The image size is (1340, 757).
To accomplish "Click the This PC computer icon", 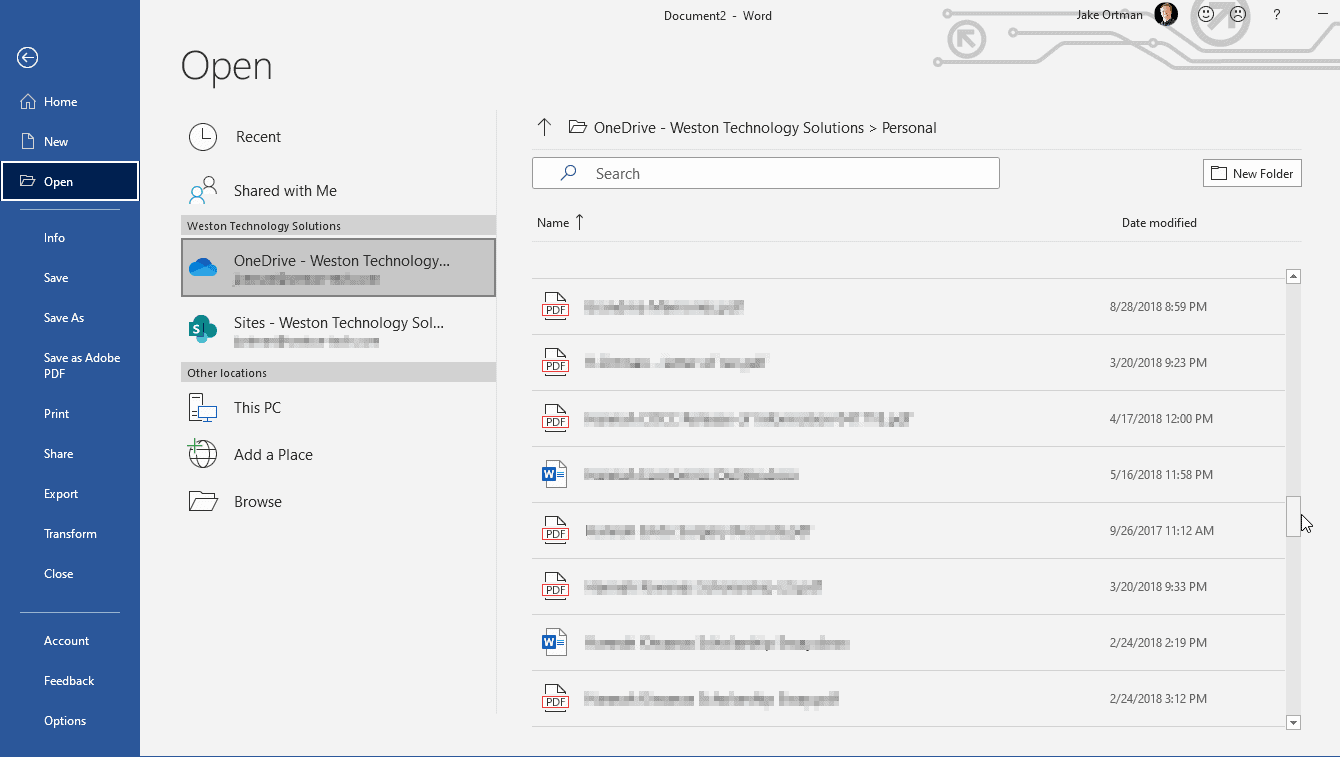I will [203, 408].
